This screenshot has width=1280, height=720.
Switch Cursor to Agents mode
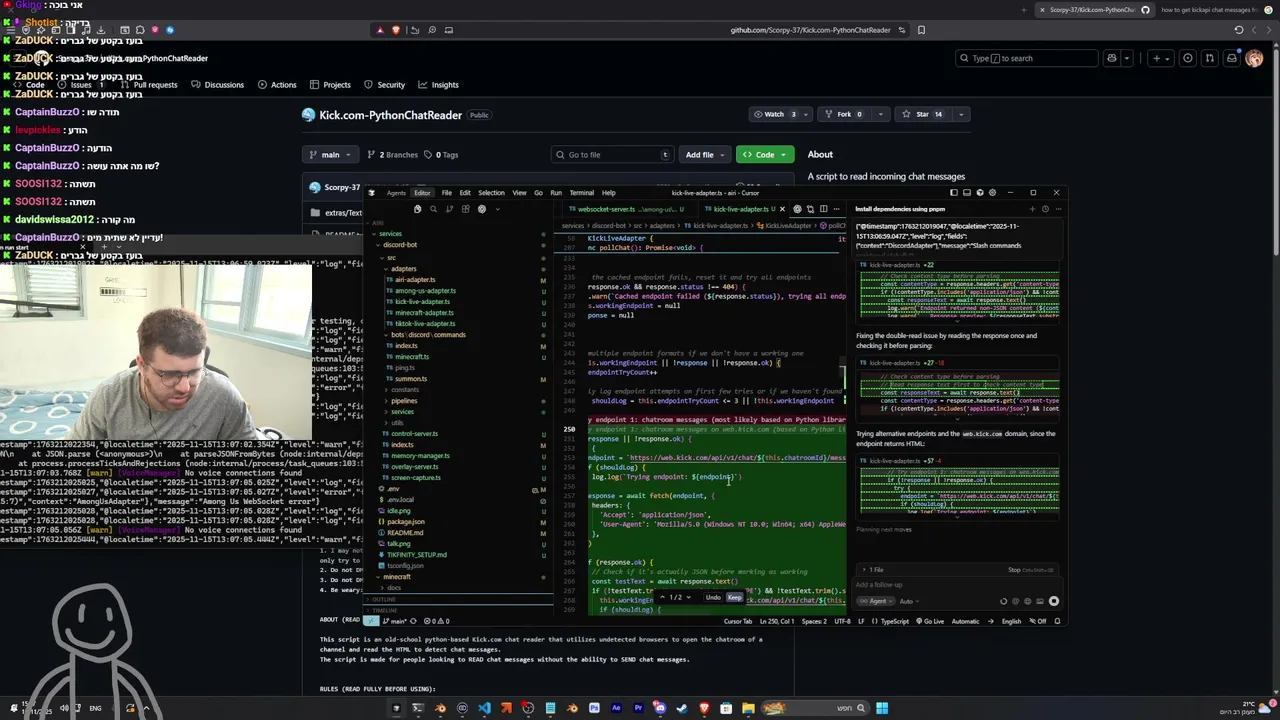point(396,193)
